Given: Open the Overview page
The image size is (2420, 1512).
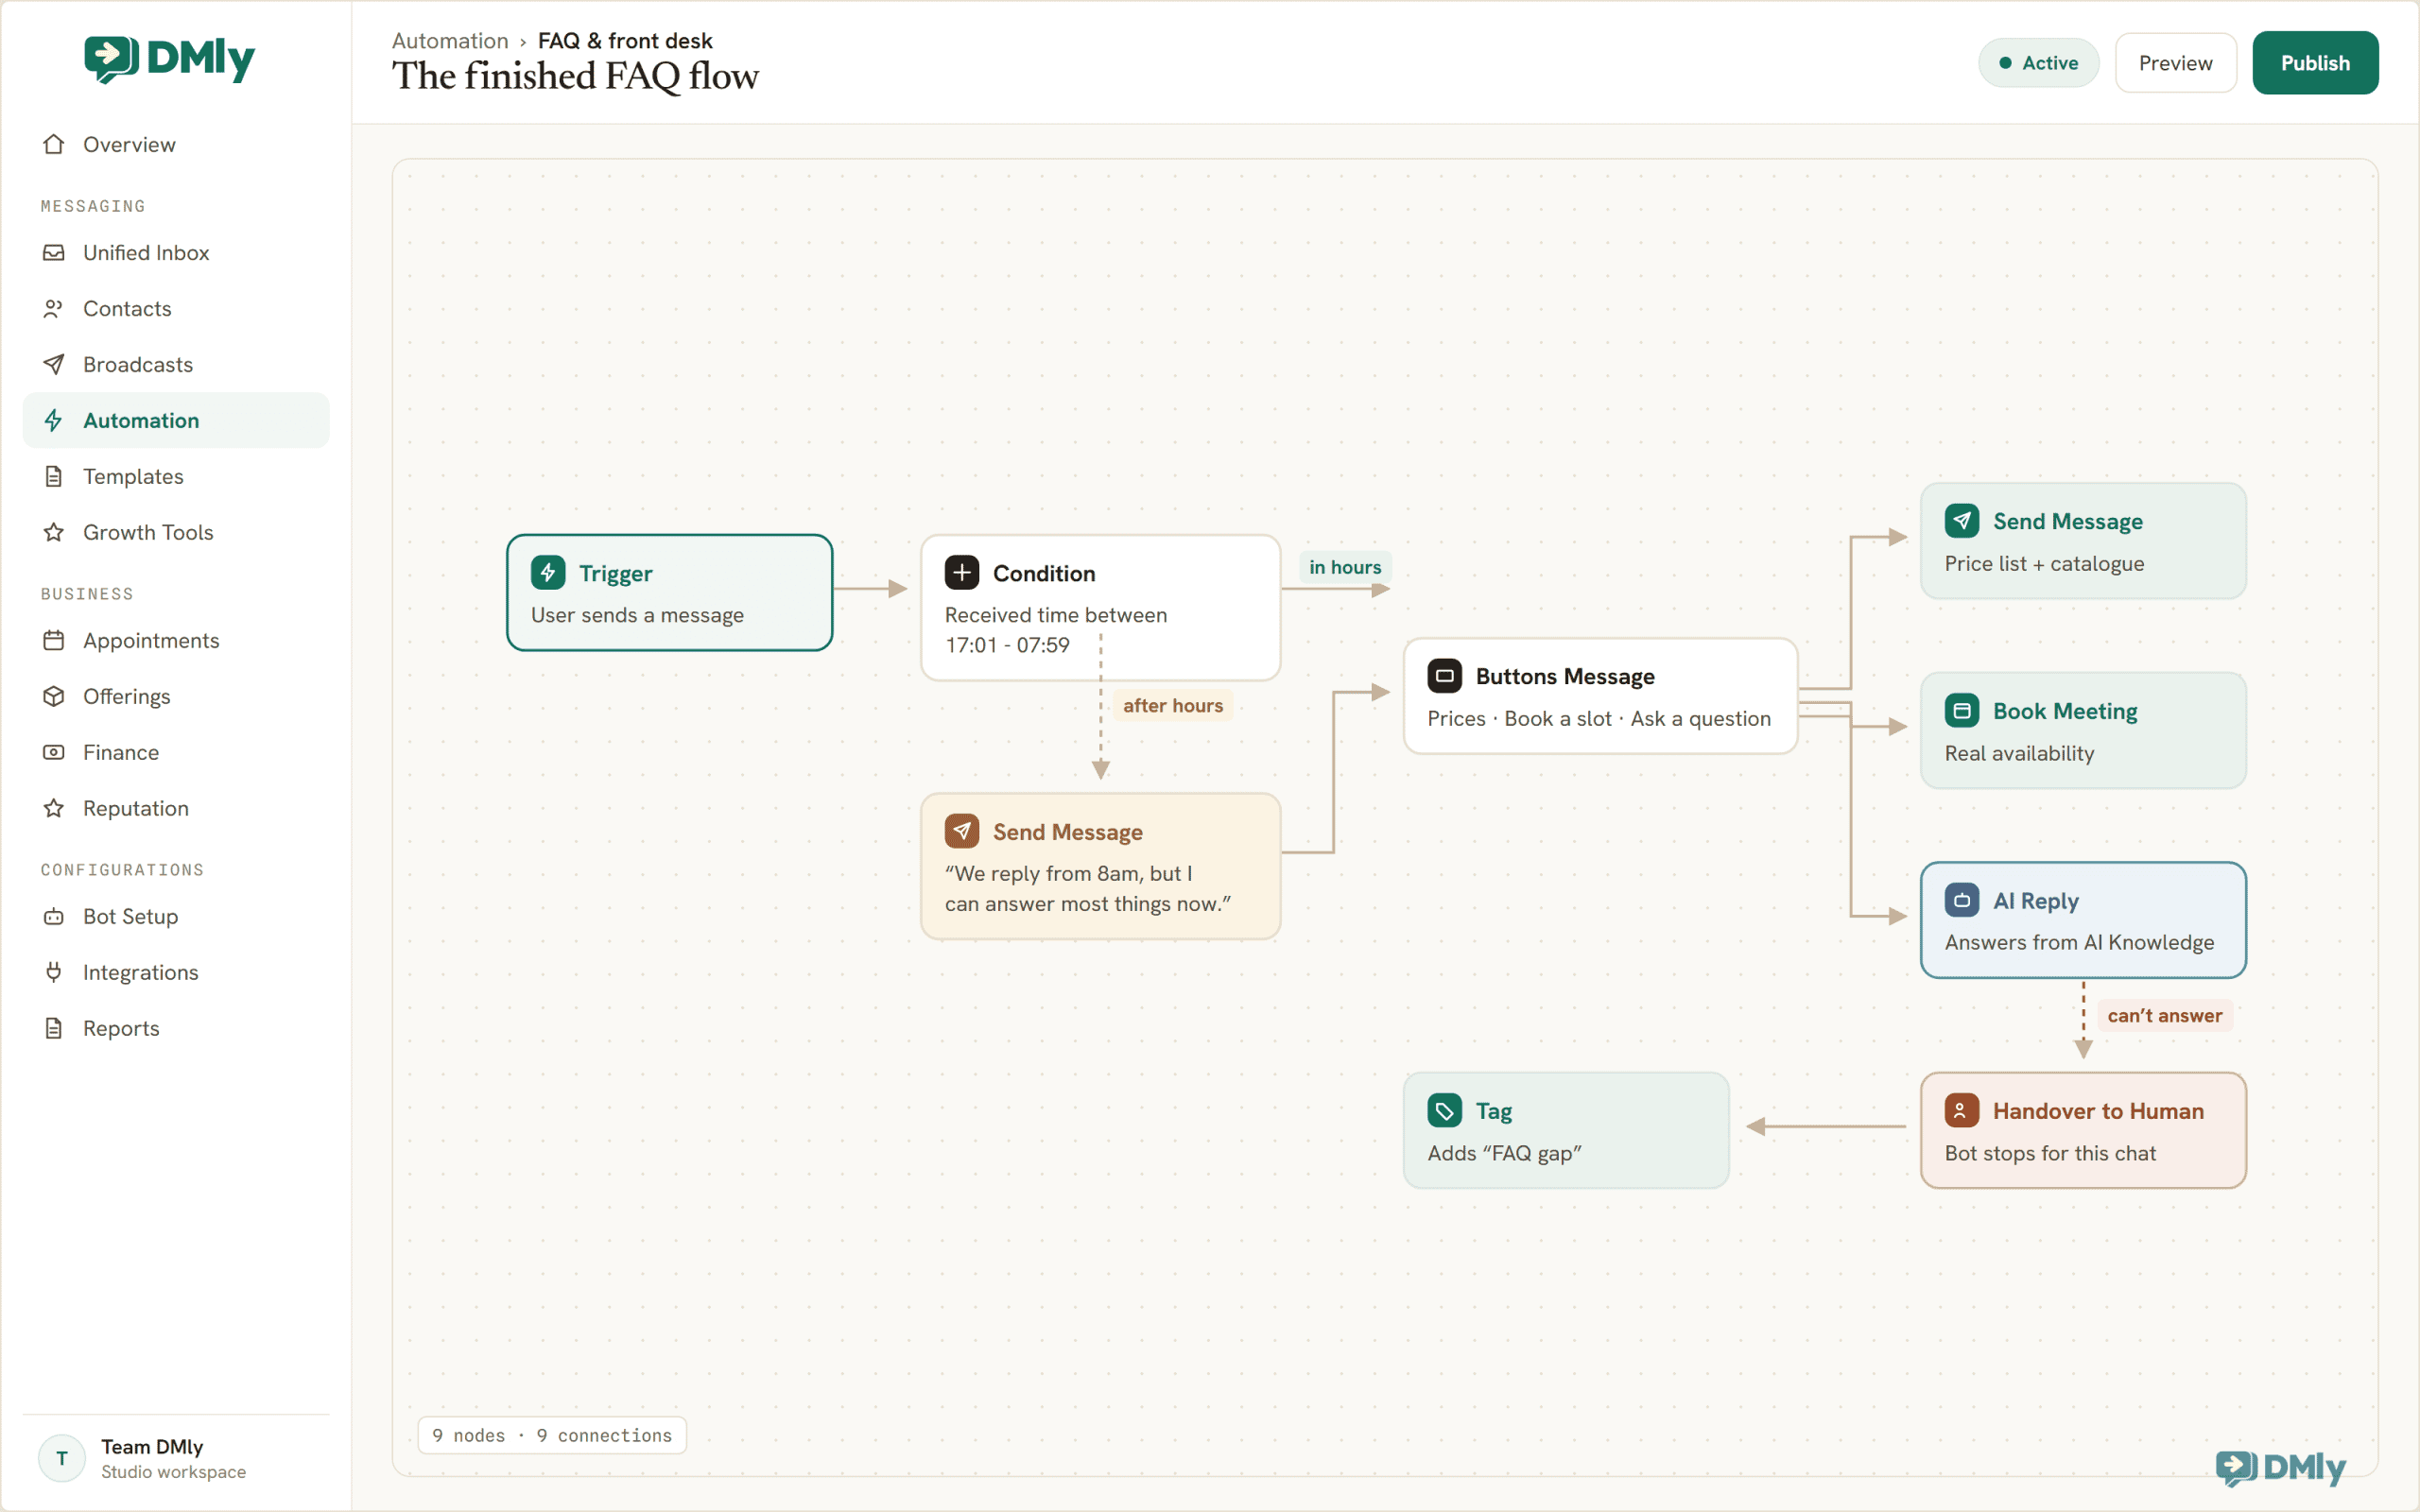Looking at the screenshot, I should pos(176,144).
